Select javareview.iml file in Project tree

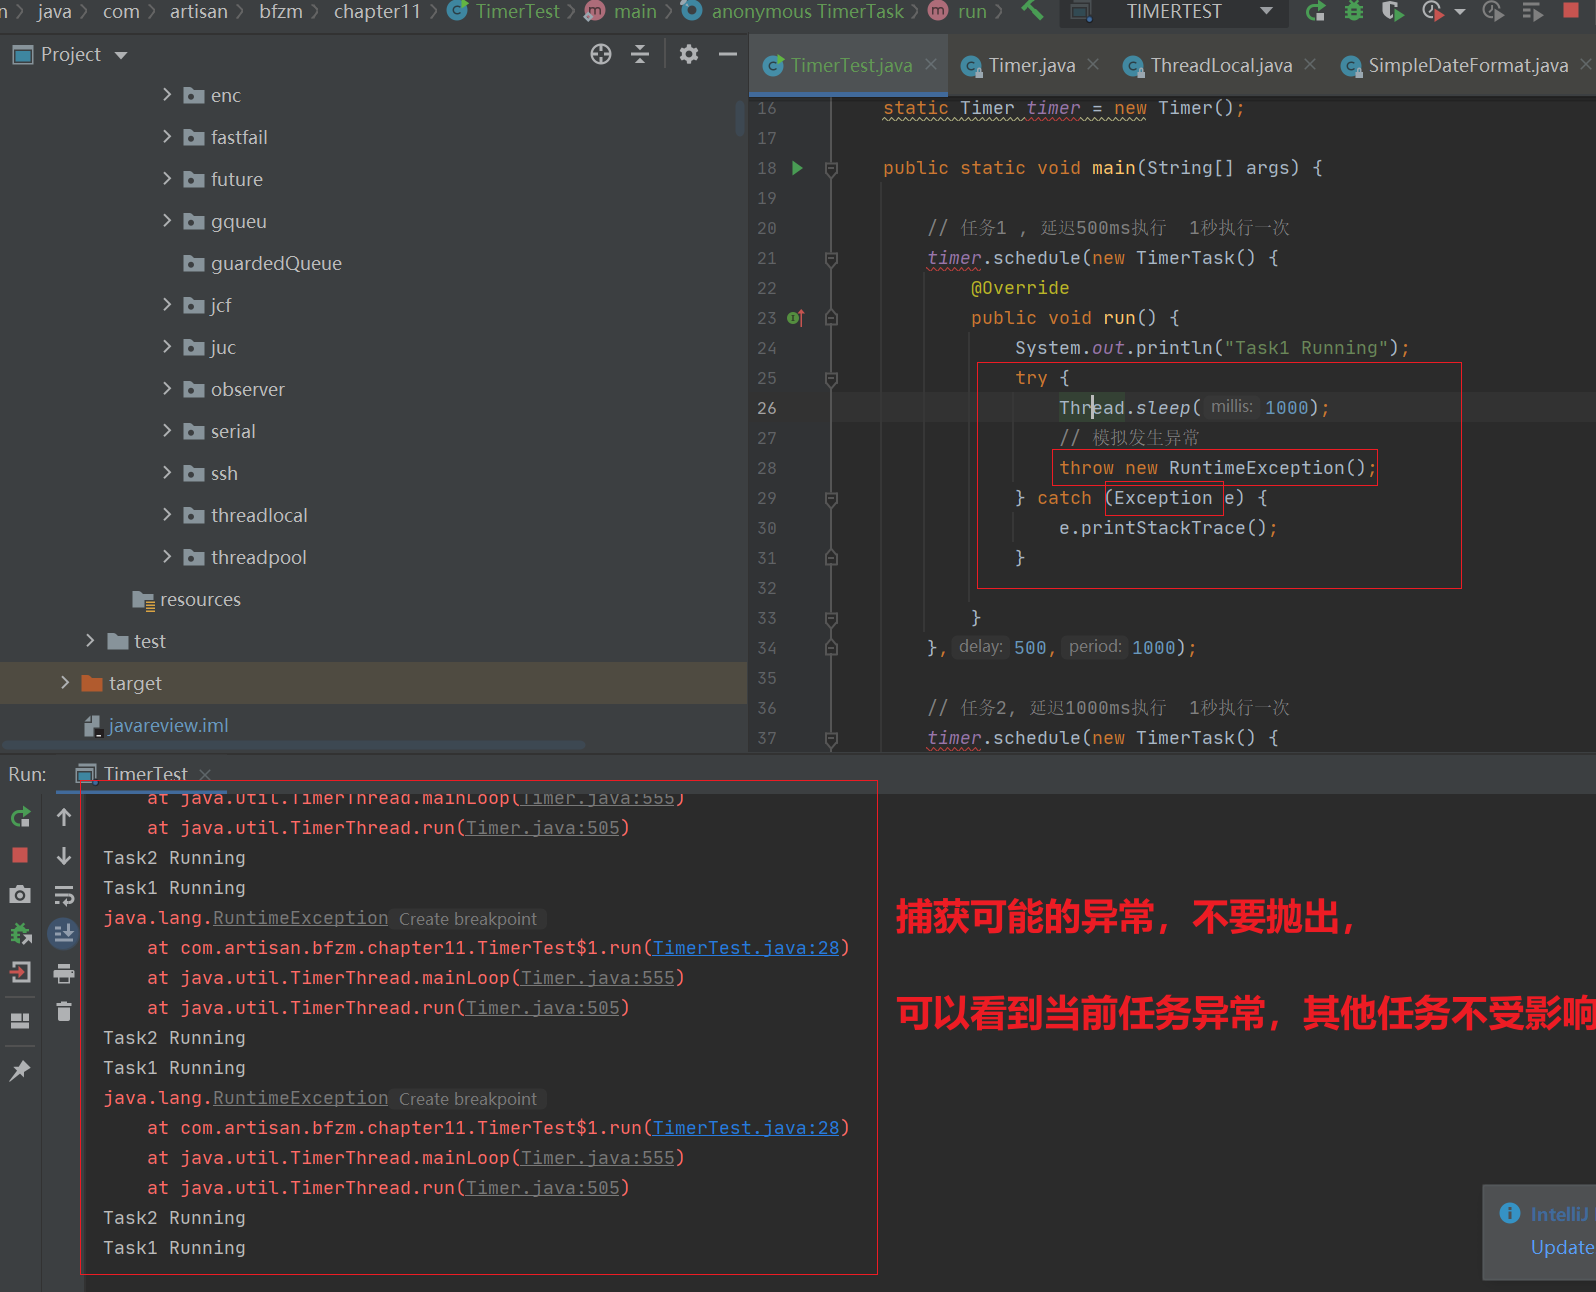(x=168, y=725)
